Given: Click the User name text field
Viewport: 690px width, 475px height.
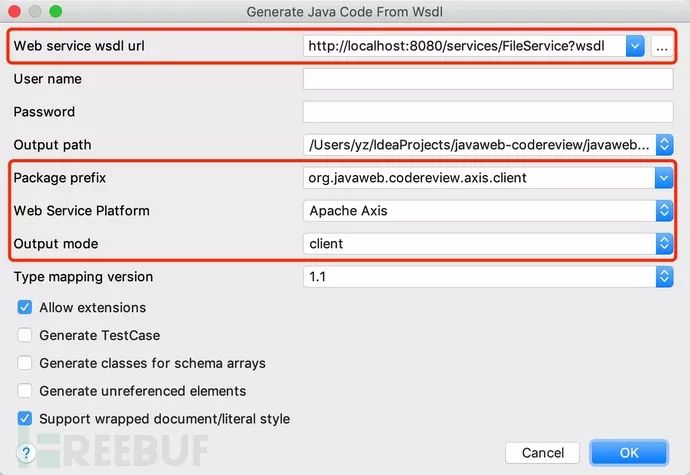Looking at the screenshot, I should [x=487, y=79].
